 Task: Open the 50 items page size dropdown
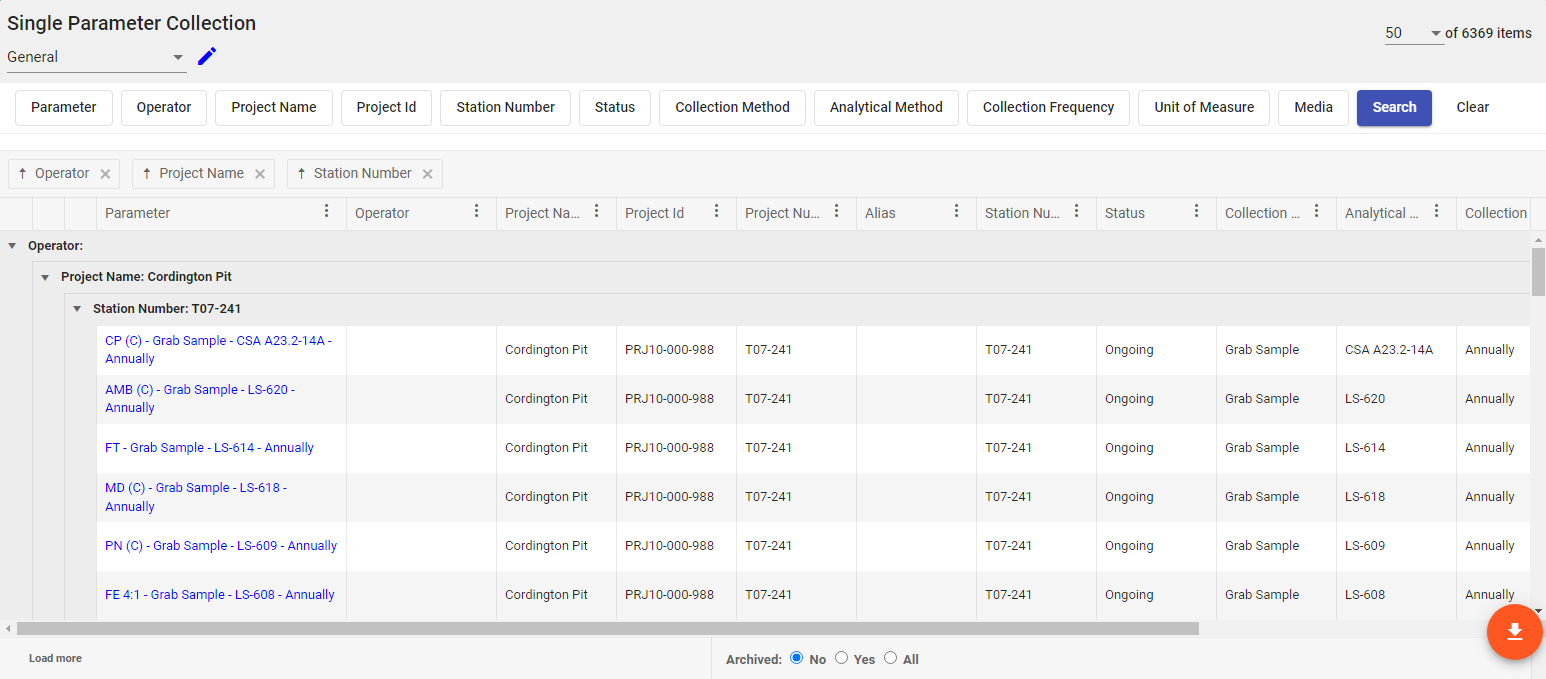click(1413, 34)
